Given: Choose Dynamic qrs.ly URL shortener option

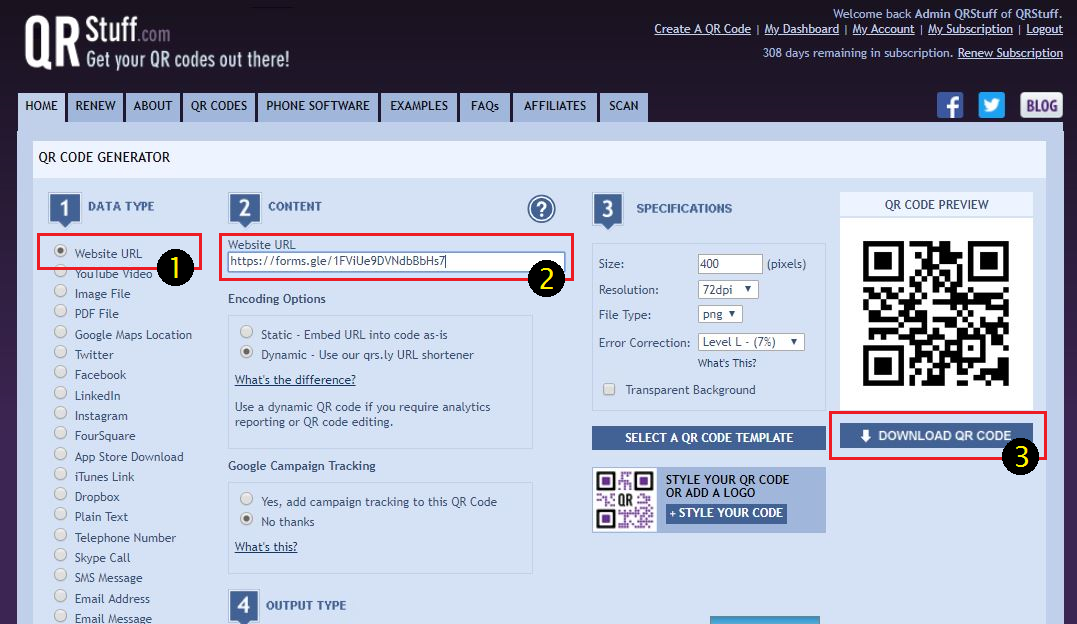Looking at the screenshot, I should pos(247,352).
